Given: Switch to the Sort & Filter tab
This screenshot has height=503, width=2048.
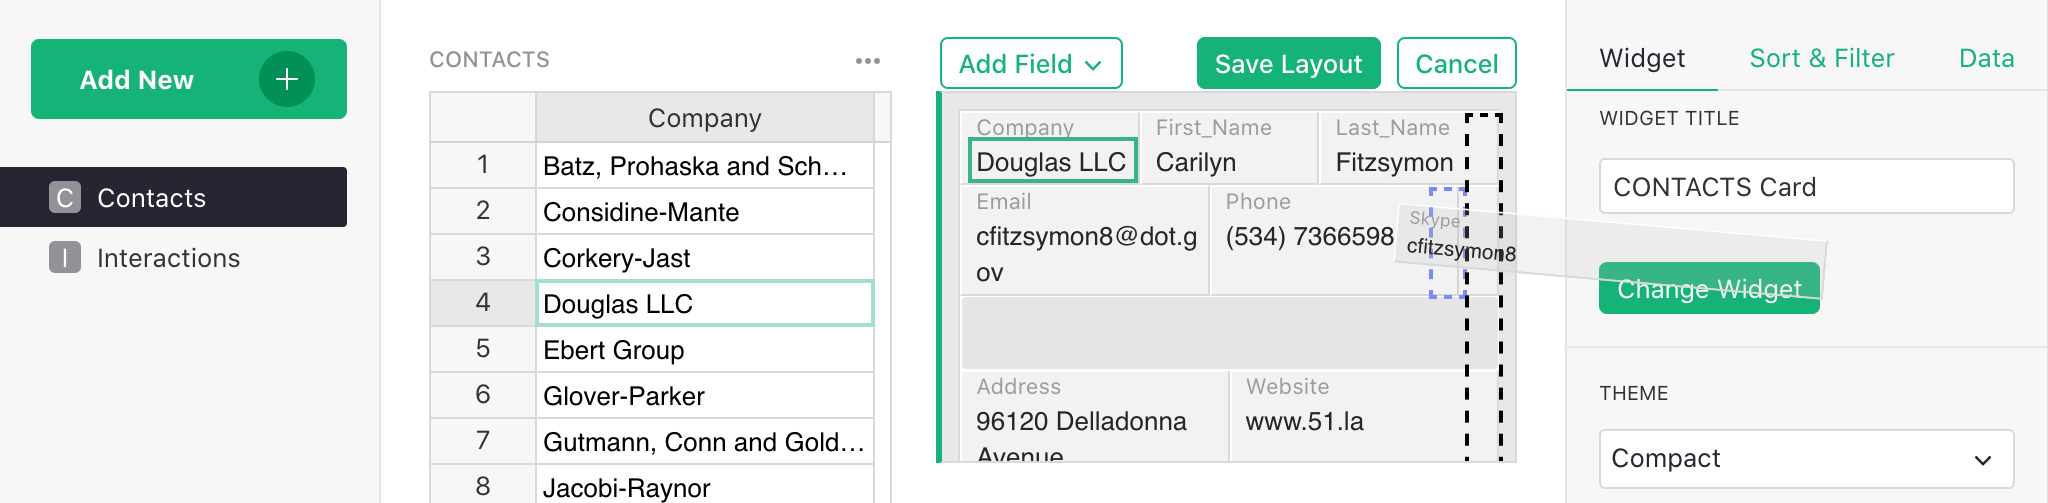Looking at the screenshot, I should [x=1821, y=59].
